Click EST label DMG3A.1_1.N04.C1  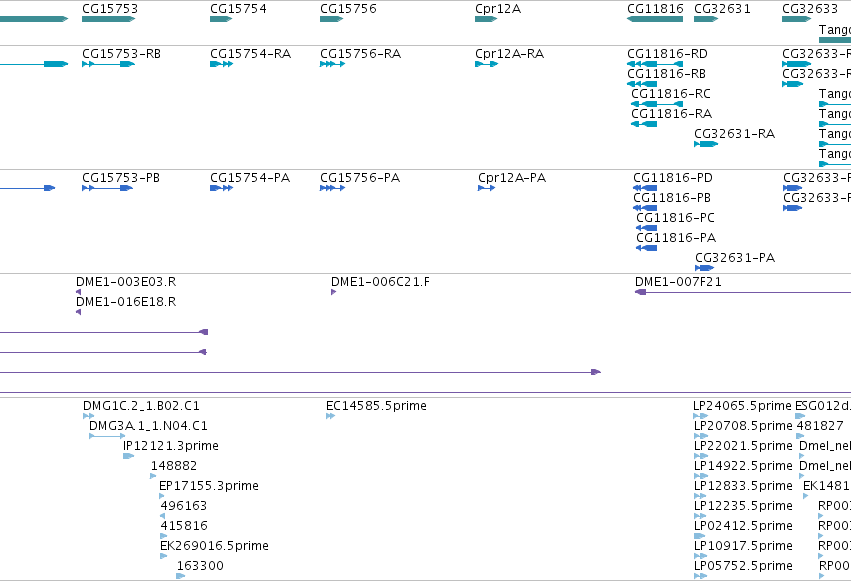click(148, 426)
